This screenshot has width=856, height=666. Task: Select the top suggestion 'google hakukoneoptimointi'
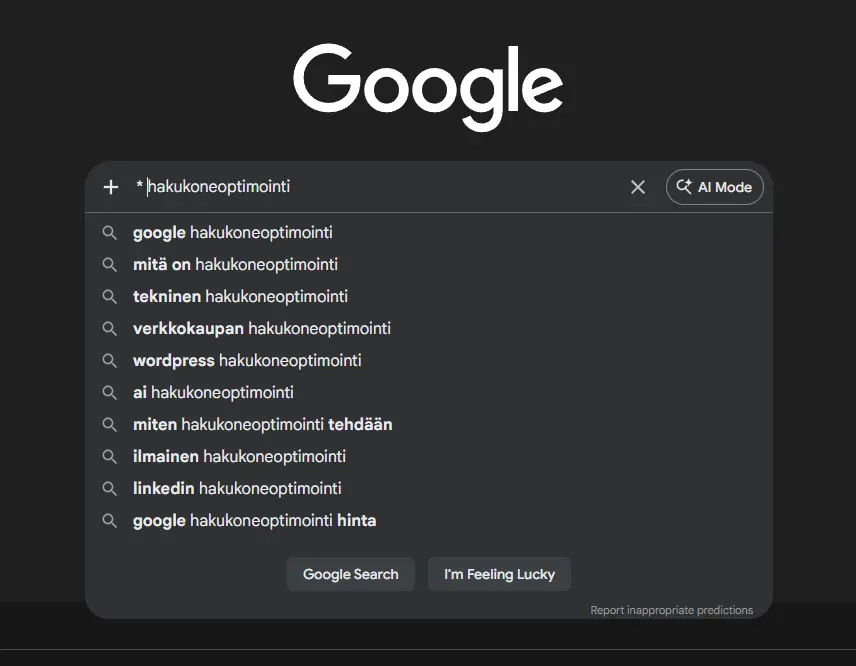tap(233, 232)
